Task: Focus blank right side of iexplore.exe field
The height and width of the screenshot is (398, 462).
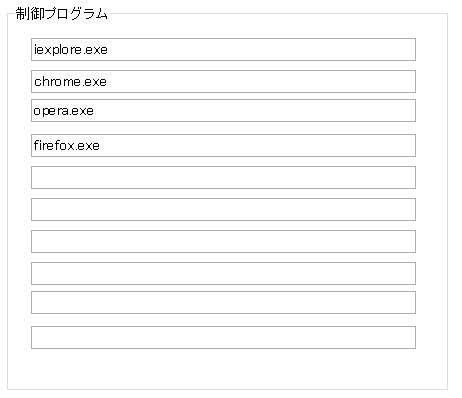Action: click(x=262, y=50)
